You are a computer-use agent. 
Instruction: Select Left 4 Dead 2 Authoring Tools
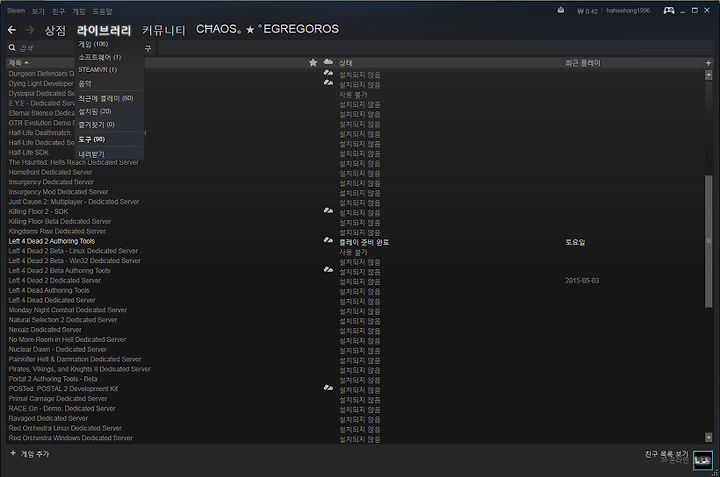tap(52, 241)
